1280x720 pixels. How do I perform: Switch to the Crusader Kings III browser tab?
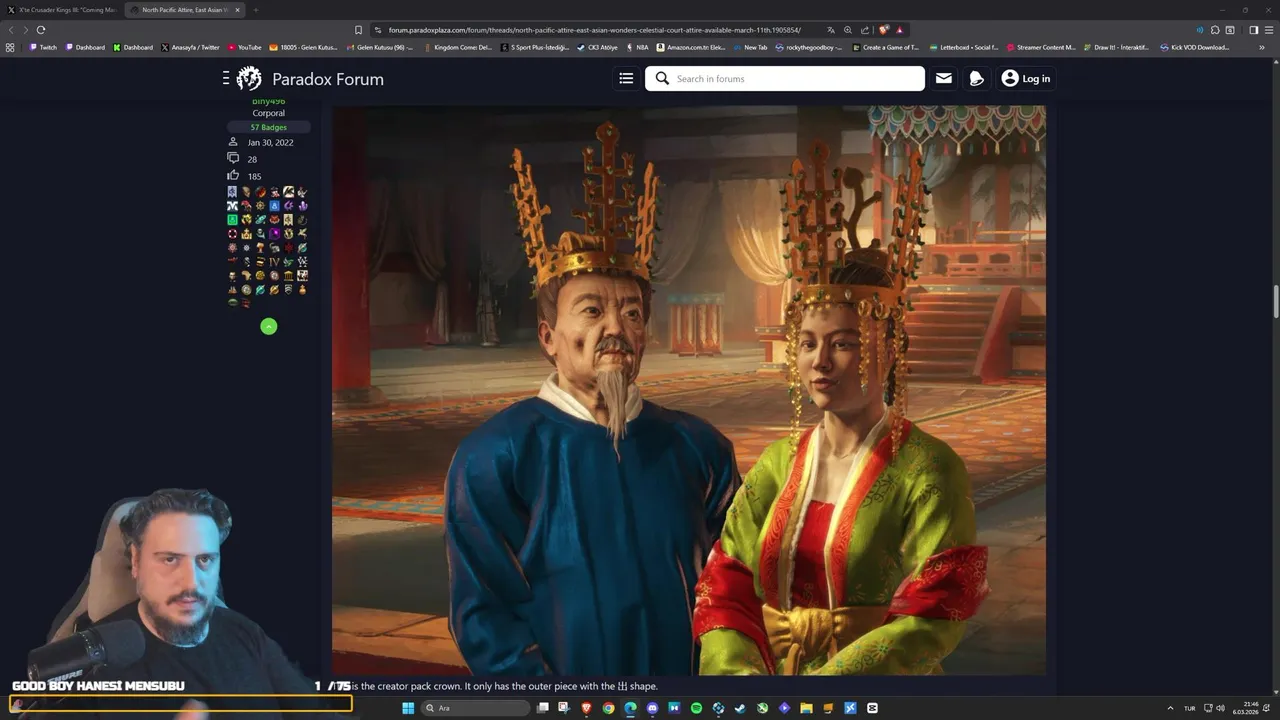click(x=62, y=10)
